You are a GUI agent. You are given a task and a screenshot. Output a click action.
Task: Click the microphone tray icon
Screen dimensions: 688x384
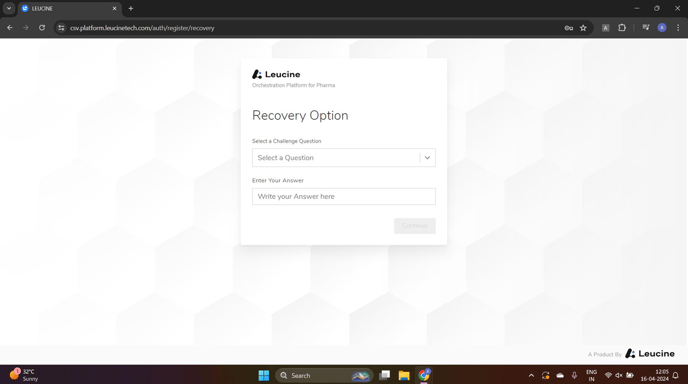tap(574, 375)
